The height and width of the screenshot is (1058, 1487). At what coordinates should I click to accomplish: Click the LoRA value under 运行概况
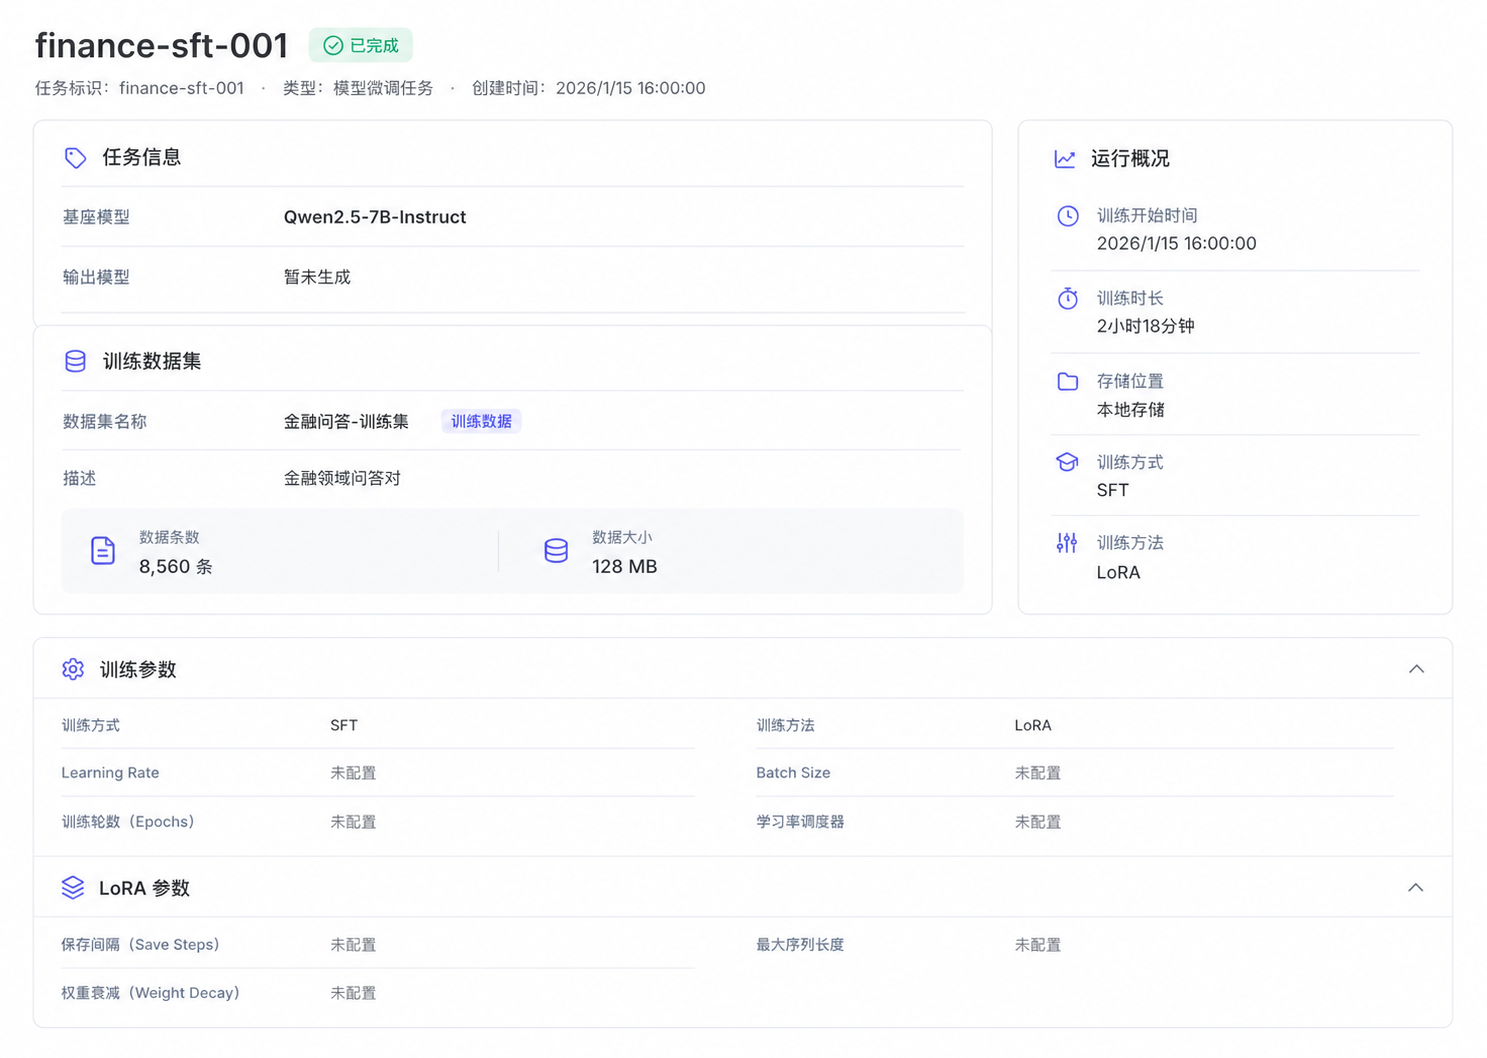click(1118, 572)
